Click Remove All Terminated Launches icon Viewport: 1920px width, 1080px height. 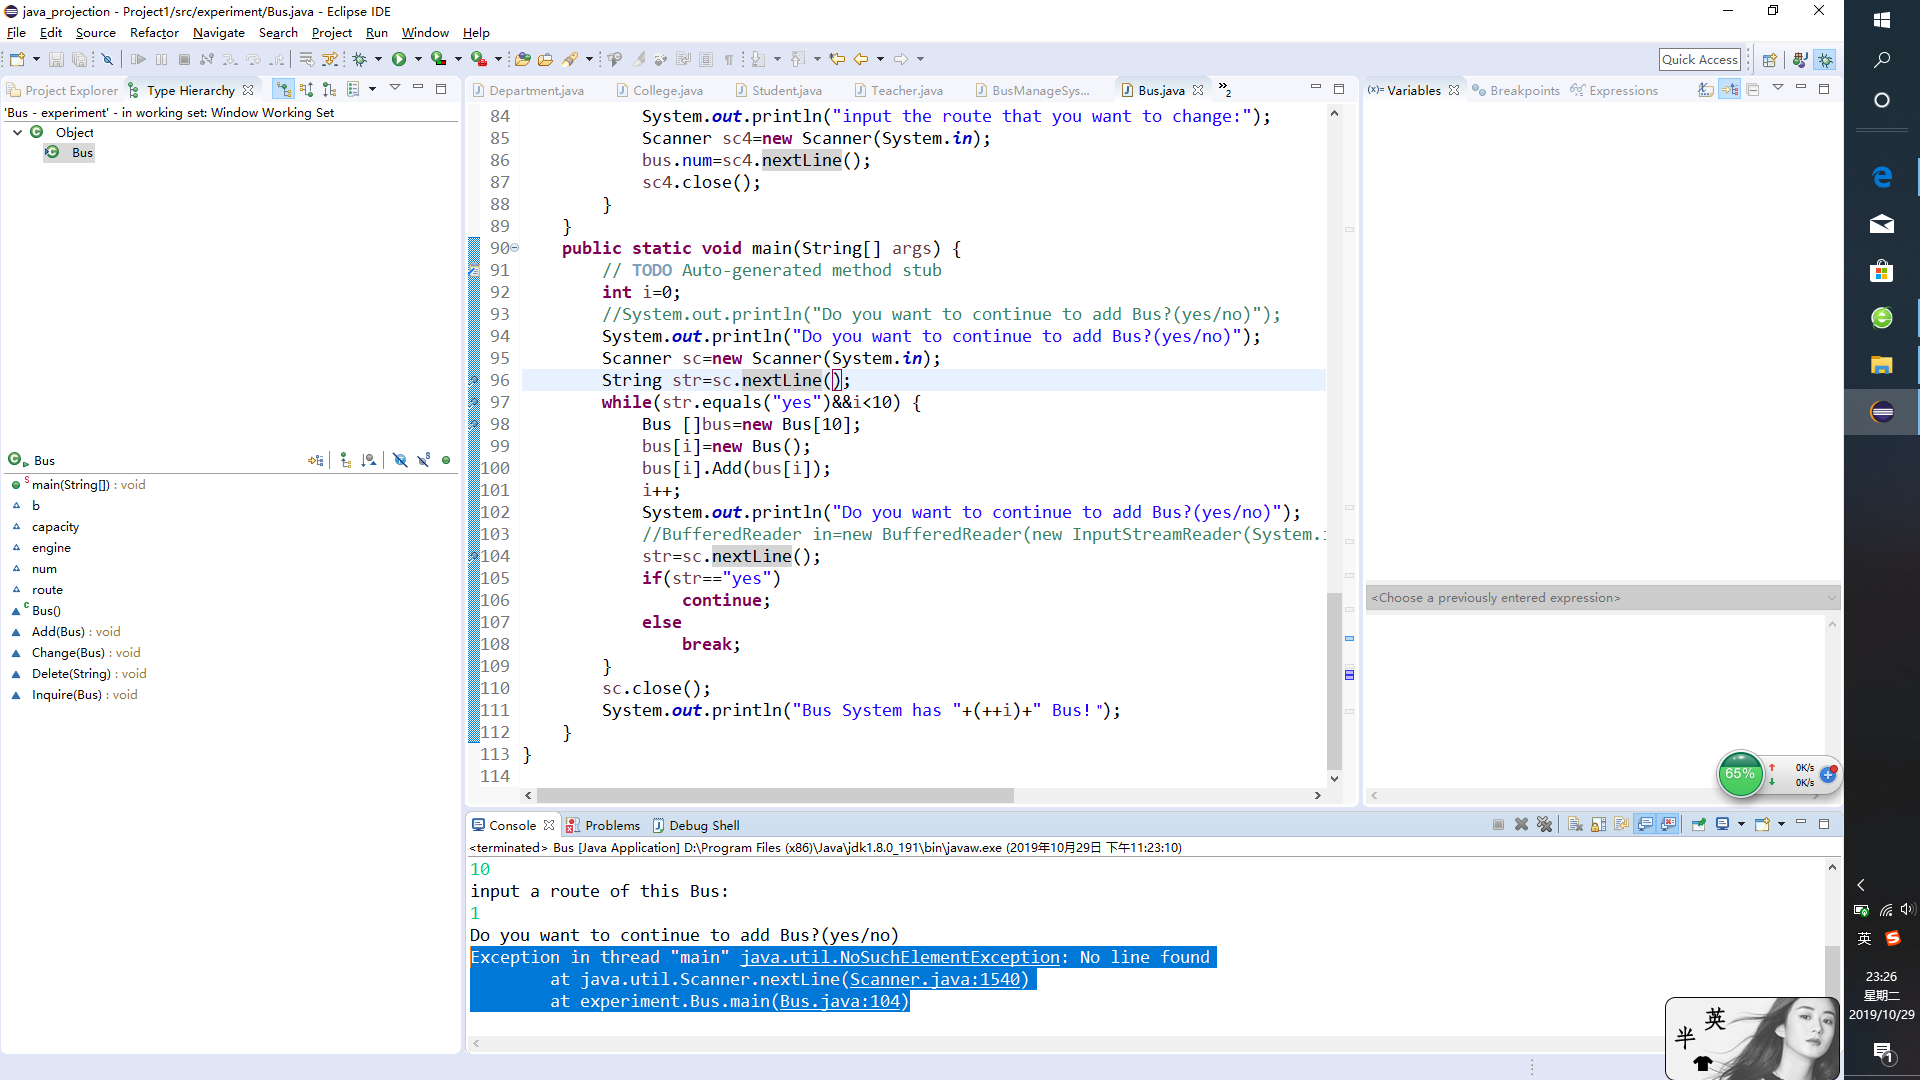tap(1545, 825)
